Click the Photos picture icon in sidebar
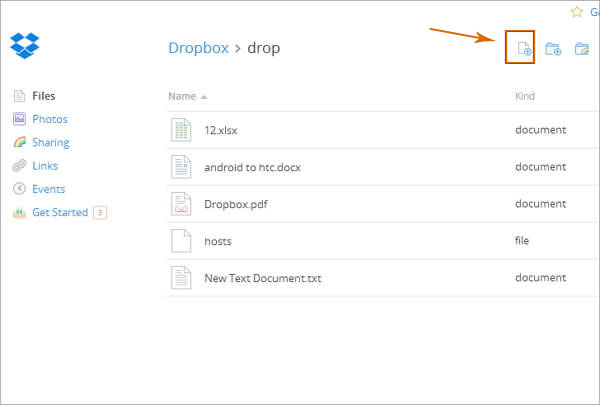The width and height of the screenshot is (600, 405). tap(19, 119)
